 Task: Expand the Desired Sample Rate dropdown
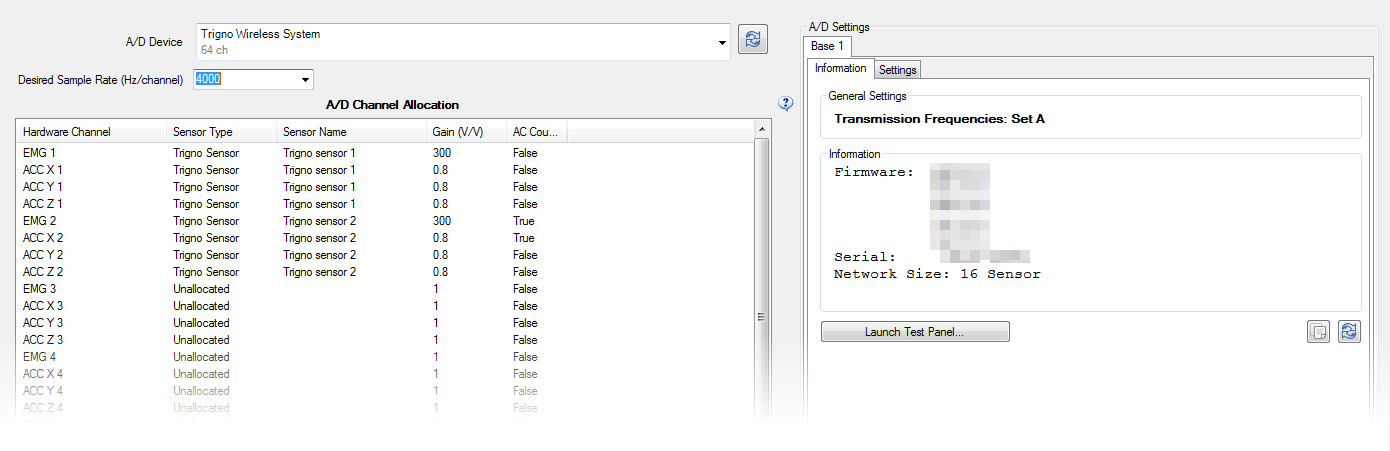click(305, 79)
